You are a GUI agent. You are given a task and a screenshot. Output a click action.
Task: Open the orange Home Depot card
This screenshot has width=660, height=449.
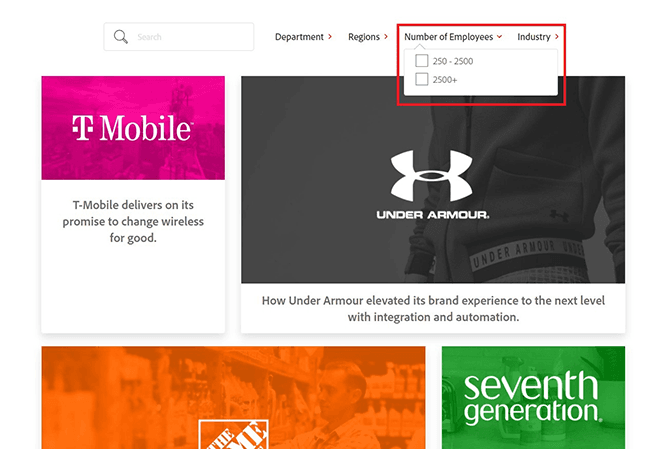click(x=233, y=398)
